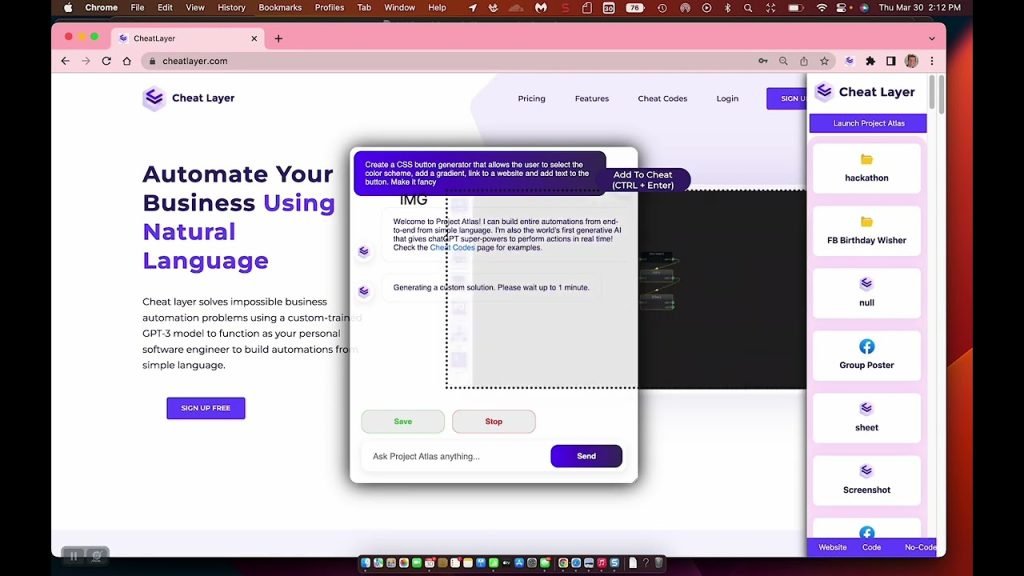Open Spotlight search in menu bar
This screenshot has height=576, width=1024.
(x=748, y=8)
